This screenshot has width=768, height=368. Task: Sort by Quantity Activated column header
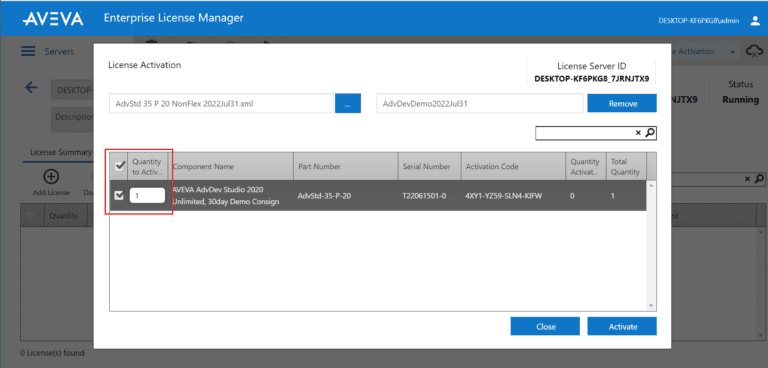586,167
